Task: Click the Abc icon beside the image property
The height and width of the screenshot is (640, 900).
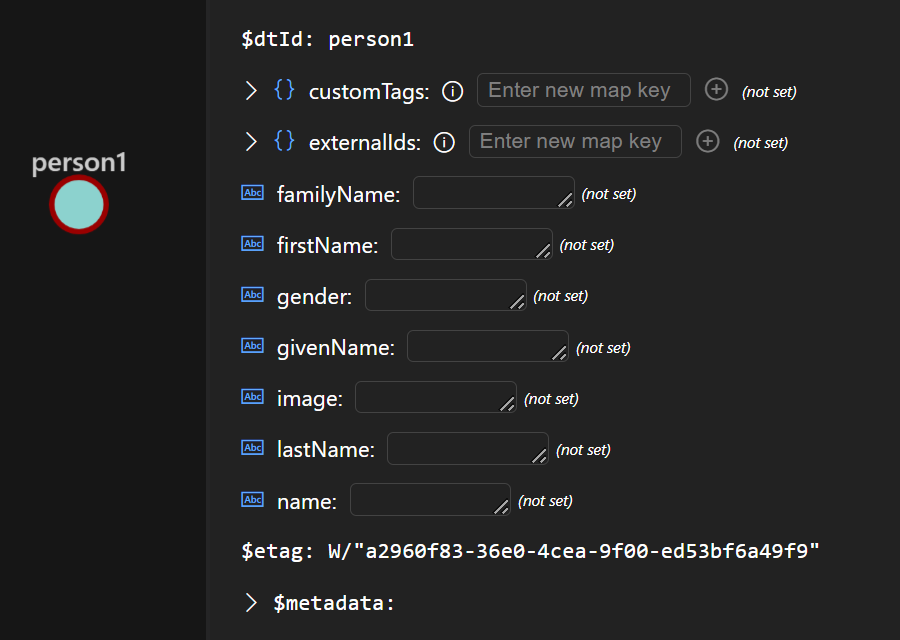Action: pos(252,396)
